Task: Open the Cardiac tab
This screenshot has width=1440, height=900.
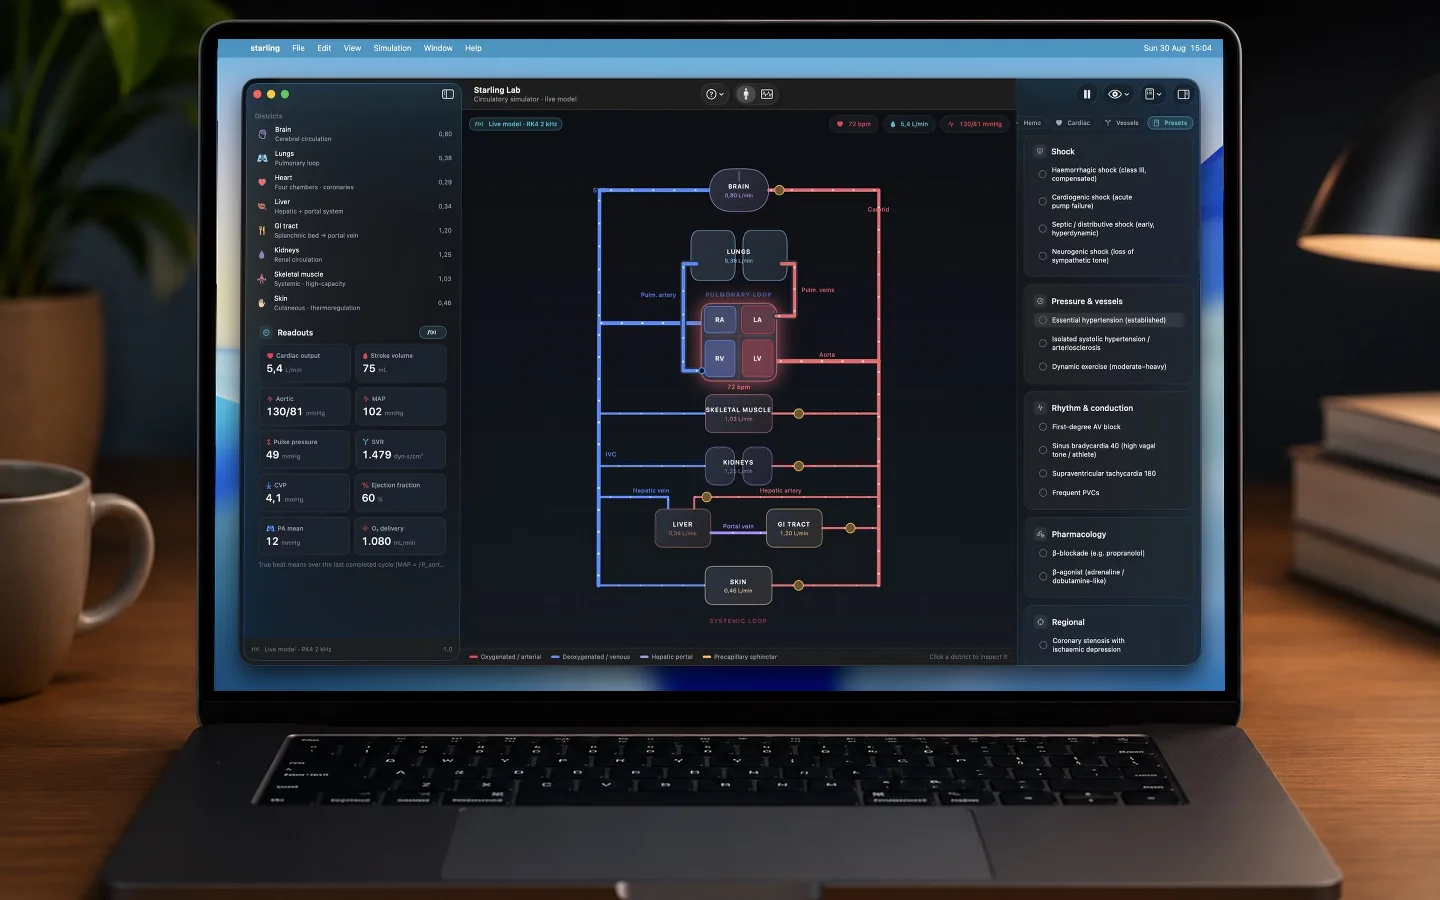Action: pos(1073,123)
